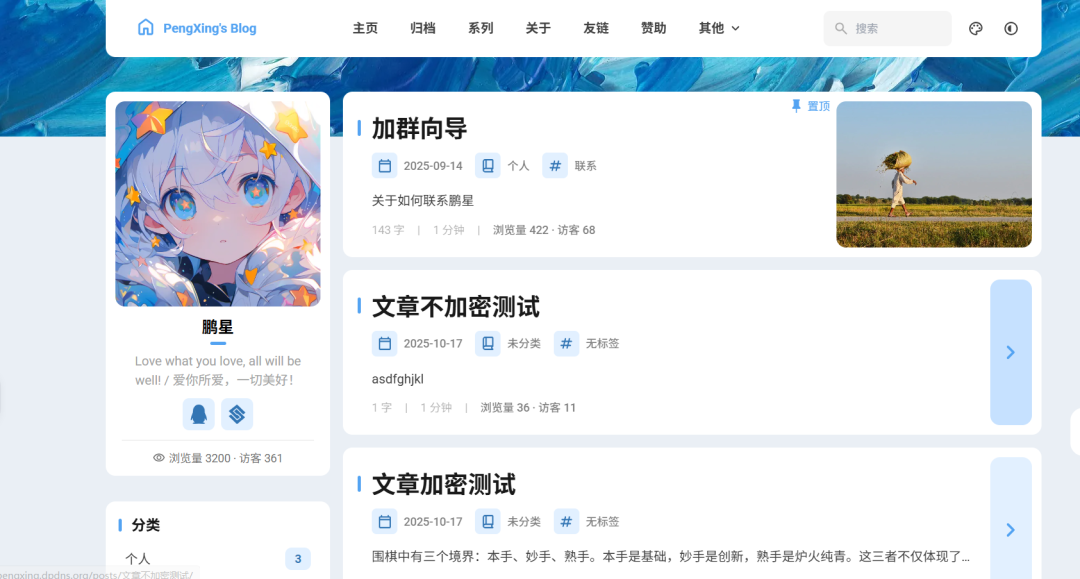The image size is (1080, 579).
Task: Open the theme color palette icon
Action: 975,28
